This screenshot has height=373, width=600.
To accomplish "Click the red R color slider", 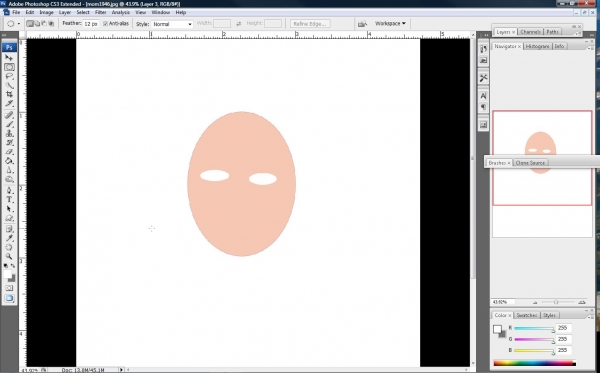I will [x=534, y=328].
